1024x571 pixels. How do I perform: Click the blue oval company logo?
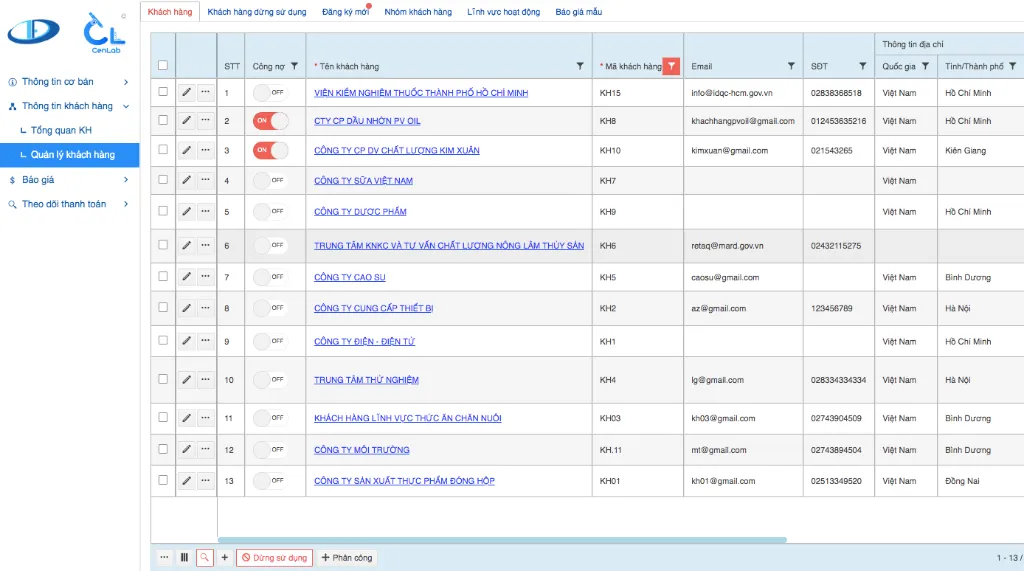click(x=34, y=31)
